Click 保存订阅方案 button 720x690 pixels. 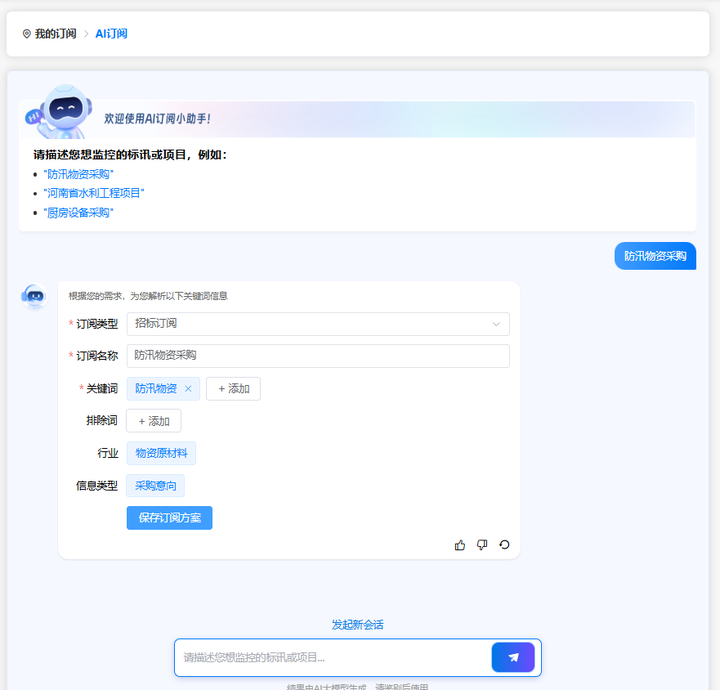click(169, 518)
